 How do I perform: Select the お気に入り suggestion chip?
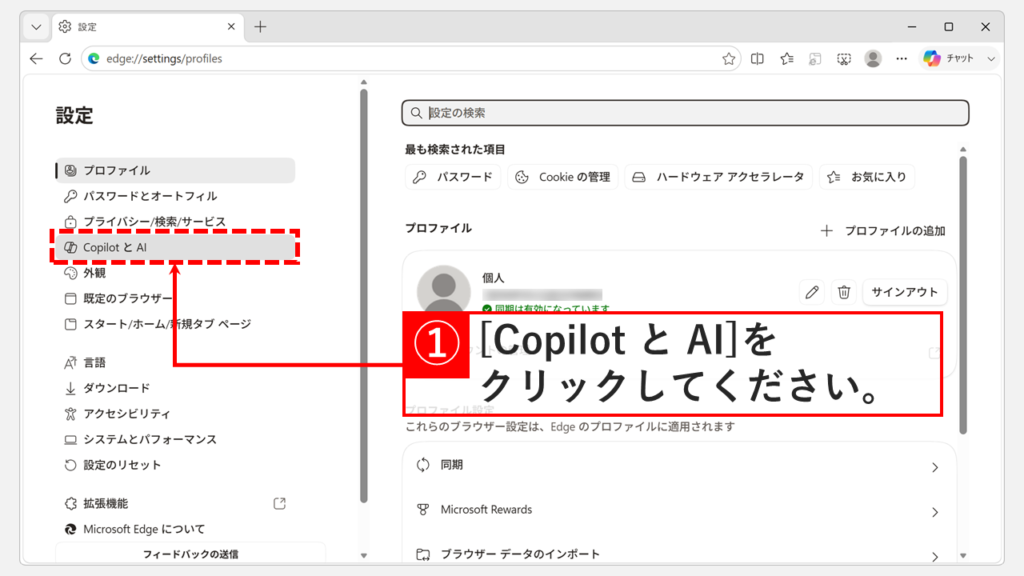[867, 177]
